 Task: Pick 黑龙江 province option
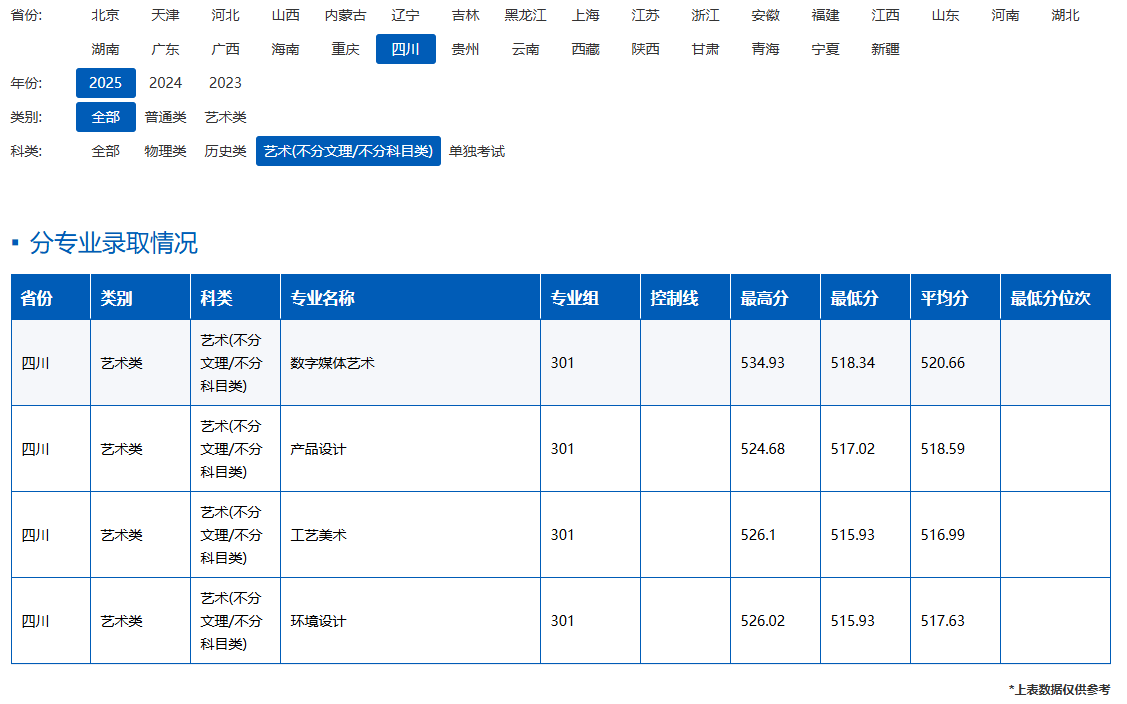point(525,15)
